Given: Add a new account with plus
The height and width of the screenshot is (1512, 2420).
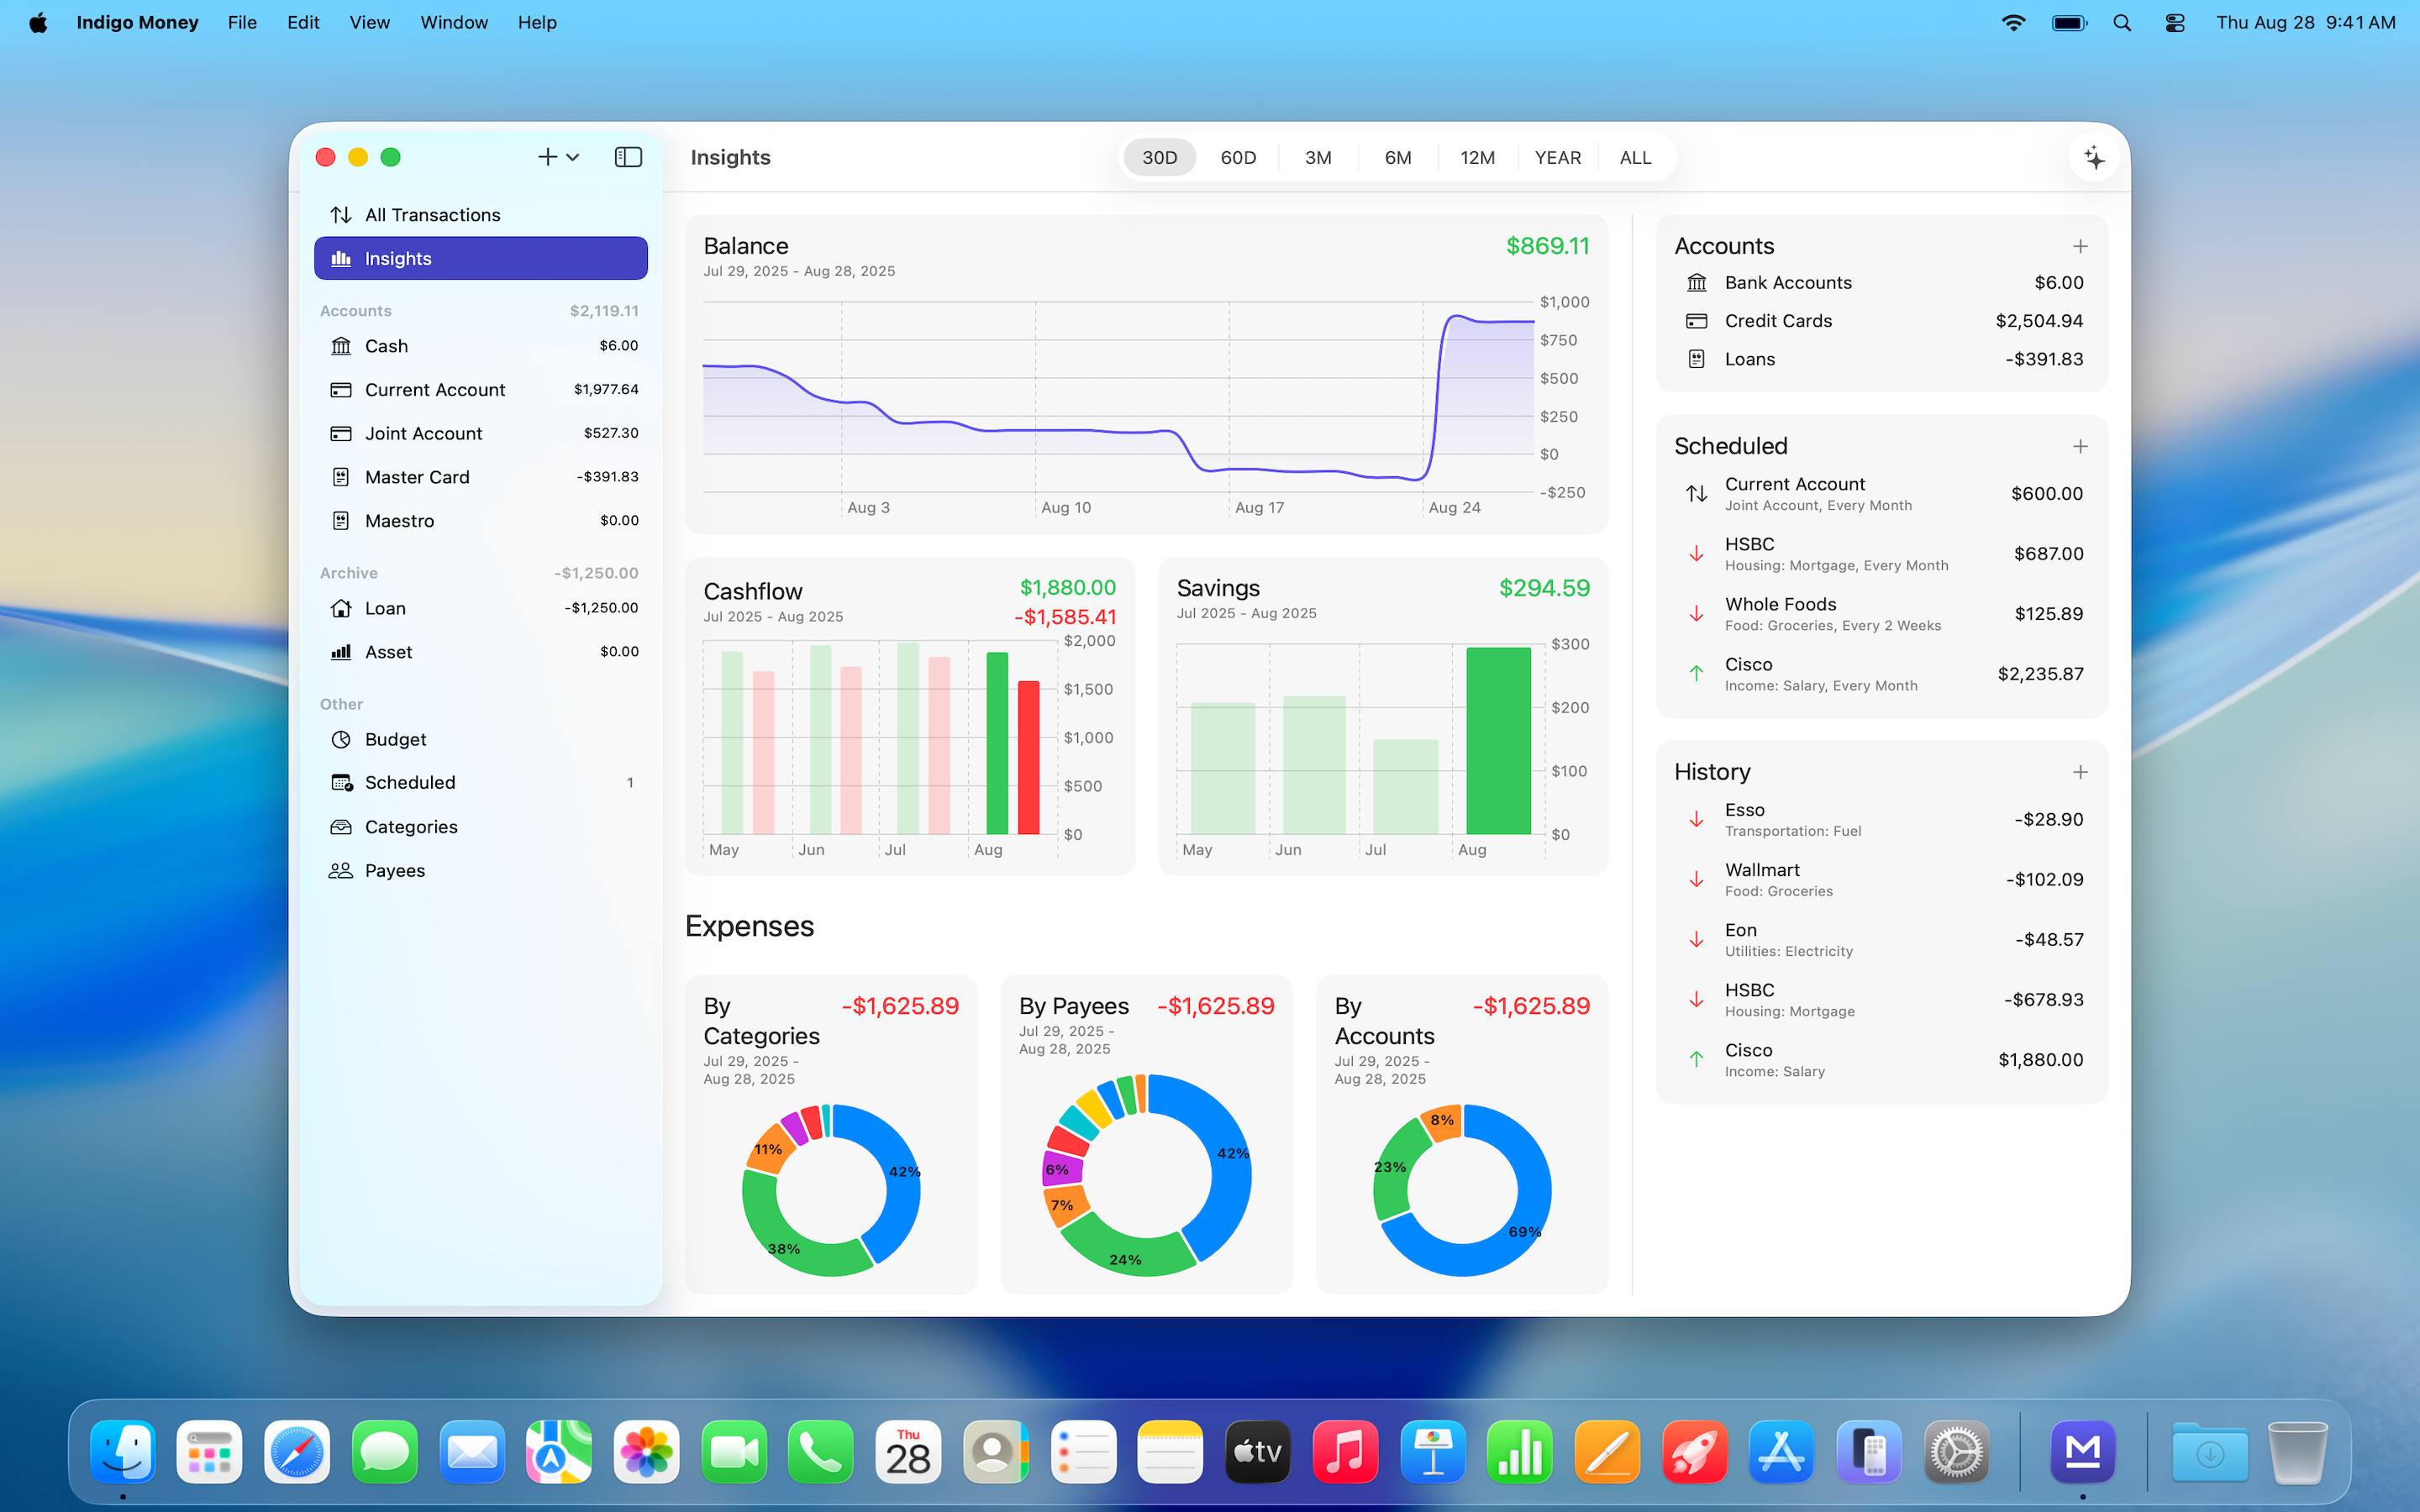Looking at the screenshot, I should point(2080,246).
